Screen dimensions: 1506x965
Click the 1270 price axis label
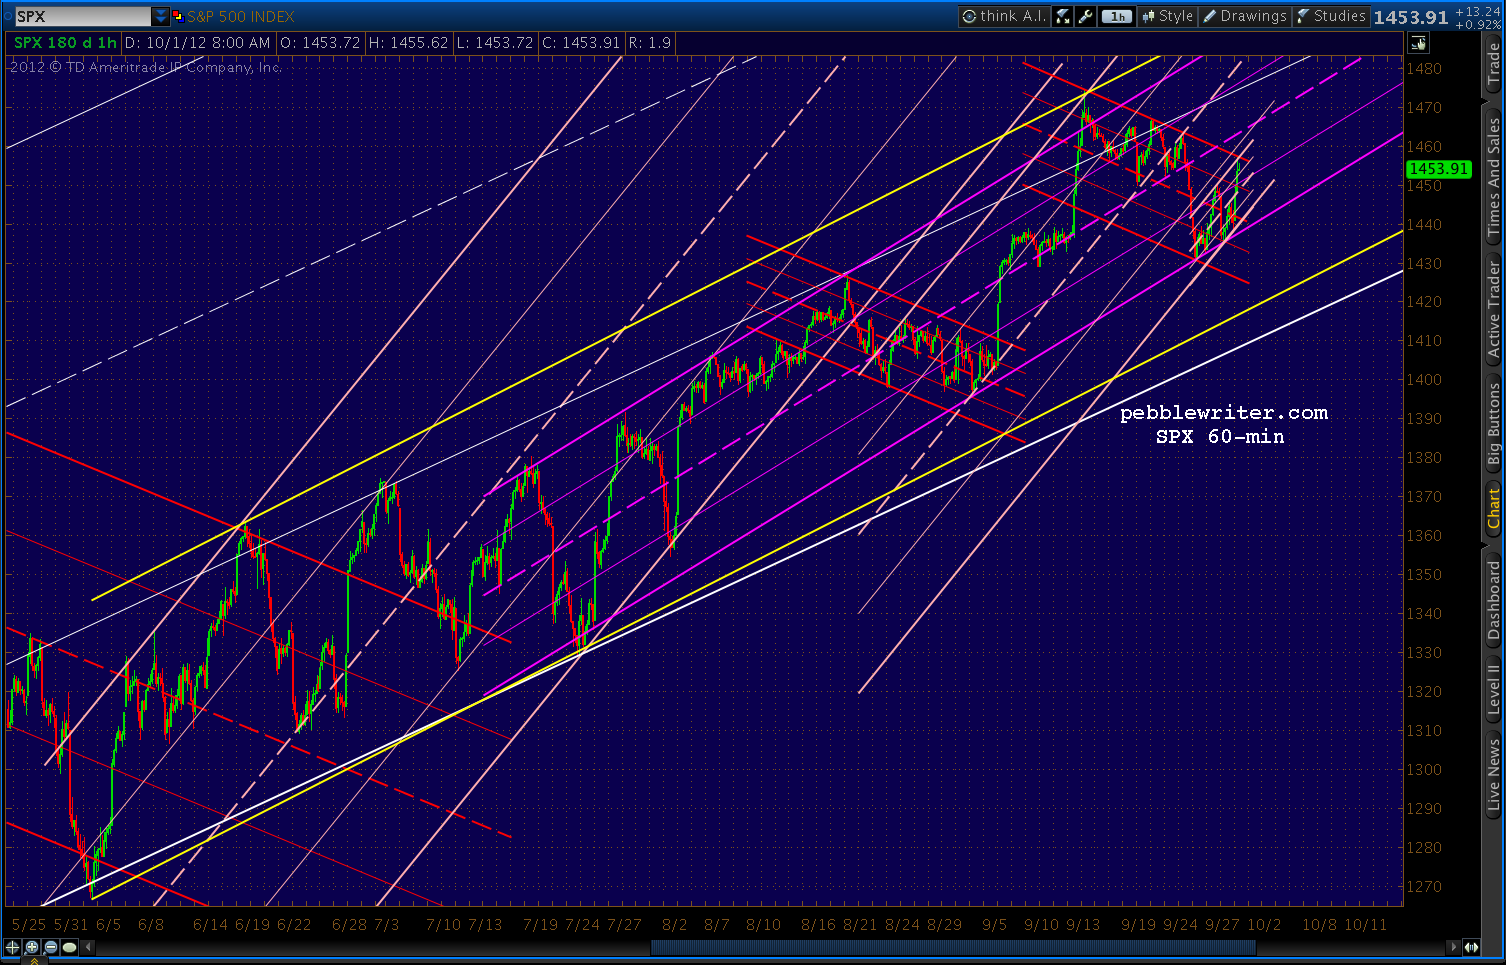pyautogui.click(x=1424, y=887)
